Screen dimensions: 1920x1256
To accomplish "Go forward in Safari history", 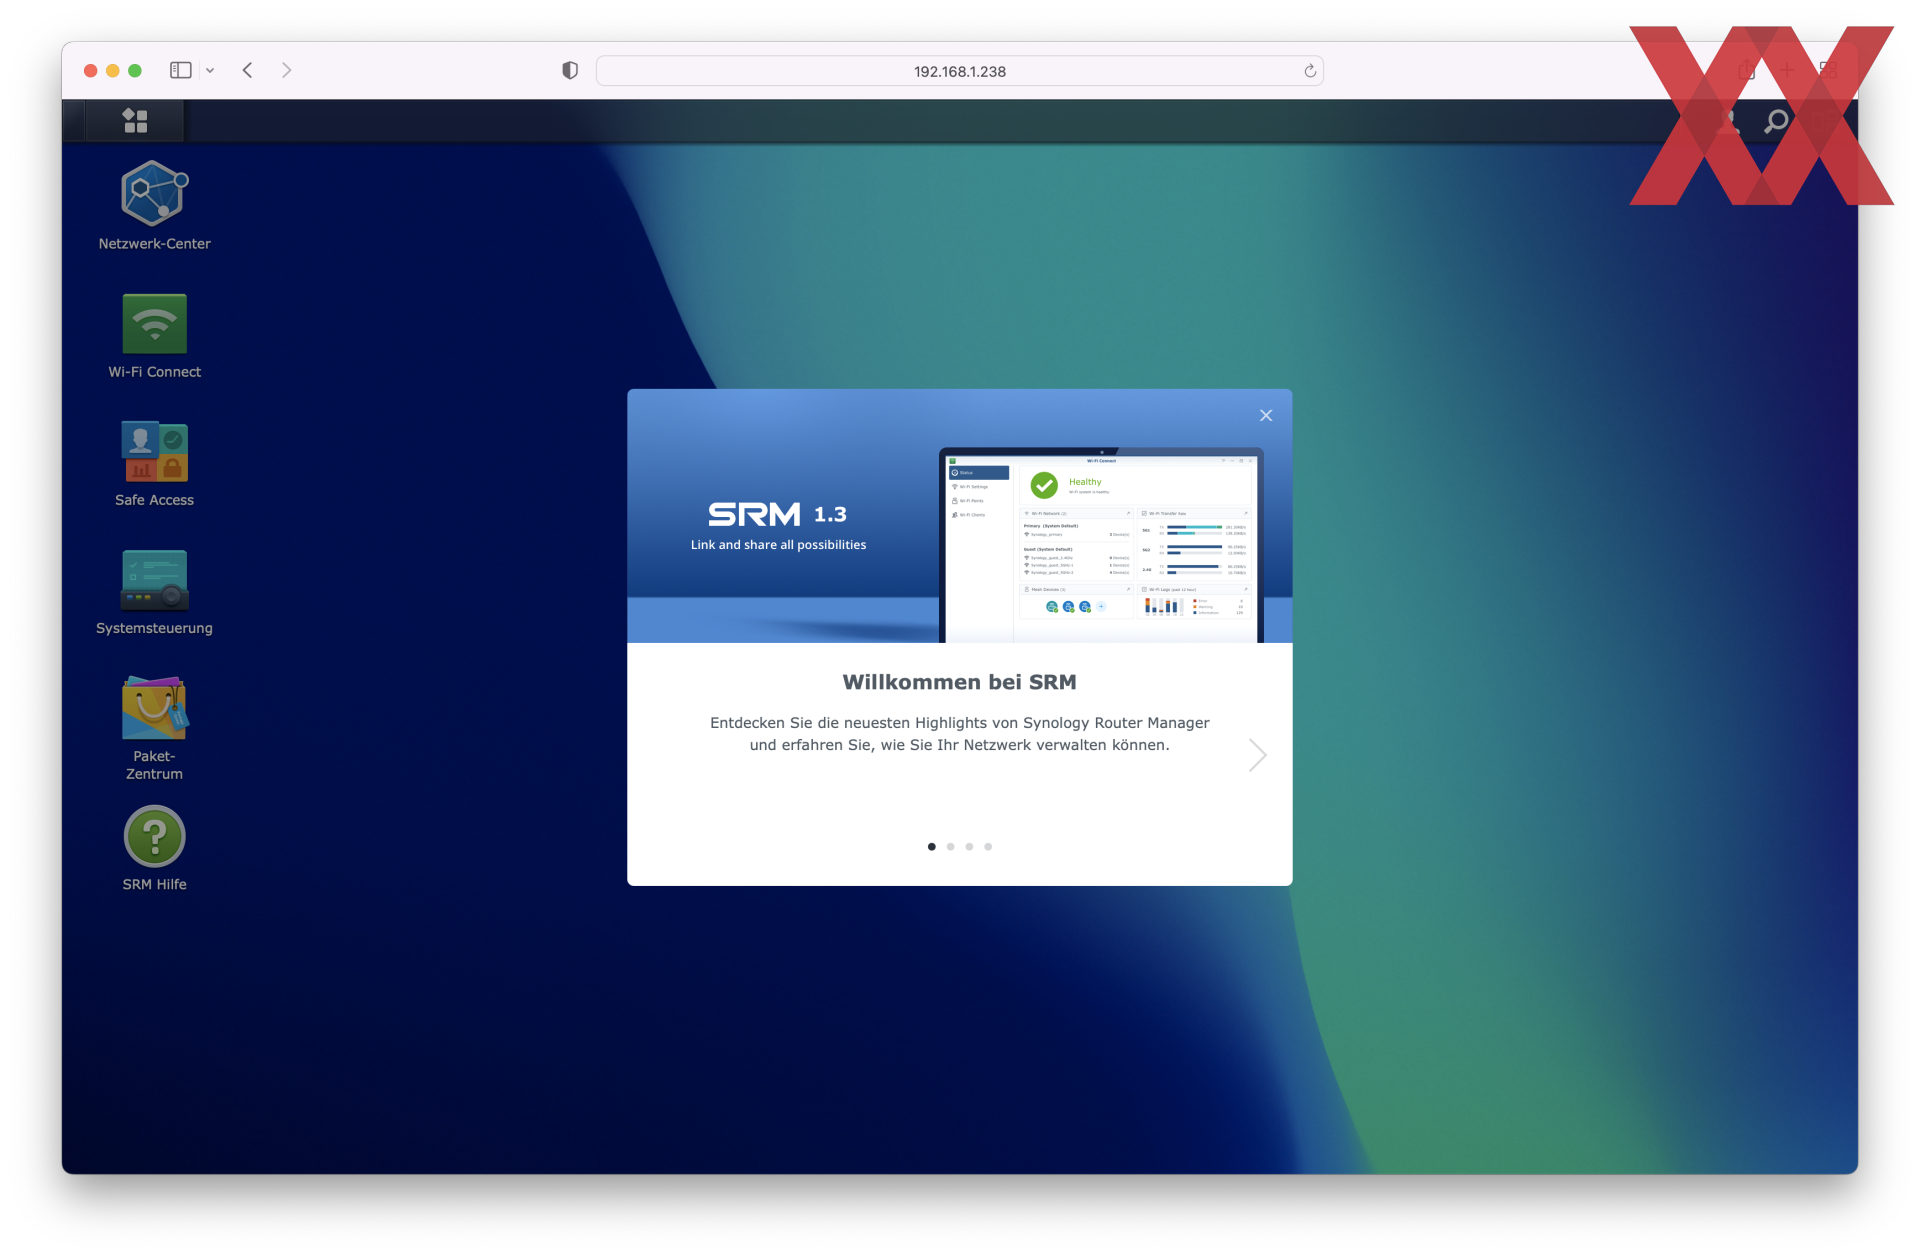I will point(286,70).
